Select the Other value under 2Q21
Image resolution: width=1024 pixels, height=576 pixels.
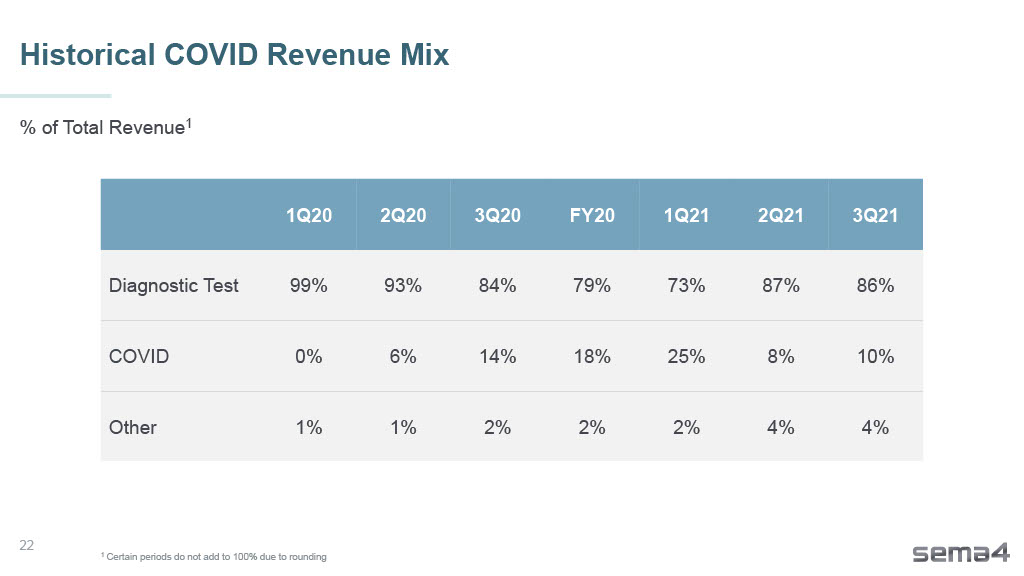point(781,427)
